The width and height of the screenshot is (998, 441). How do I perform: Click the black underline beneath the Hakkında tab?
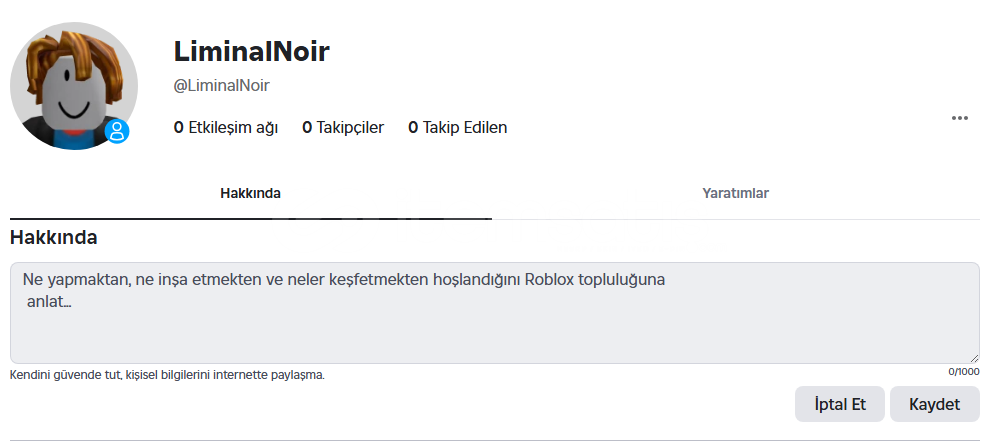(250, 218)
